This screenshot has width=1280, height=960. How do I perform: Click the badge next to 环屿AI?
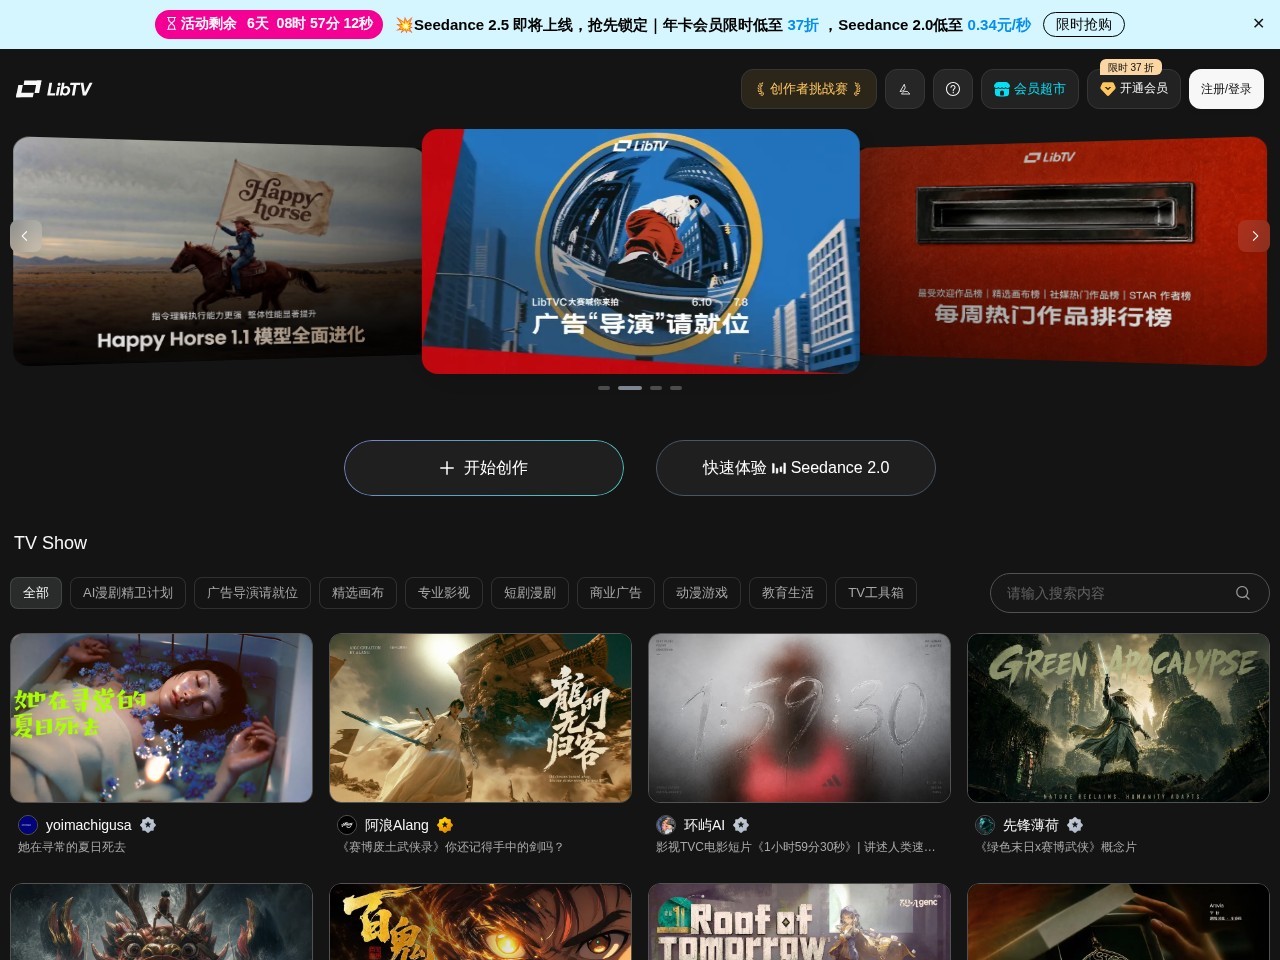point(741,825)
